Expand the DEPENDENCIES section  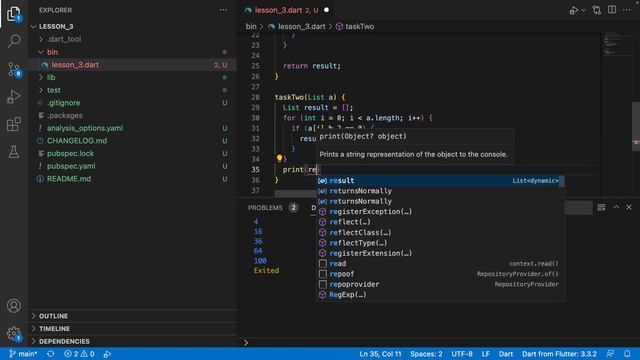coord(132,341)
